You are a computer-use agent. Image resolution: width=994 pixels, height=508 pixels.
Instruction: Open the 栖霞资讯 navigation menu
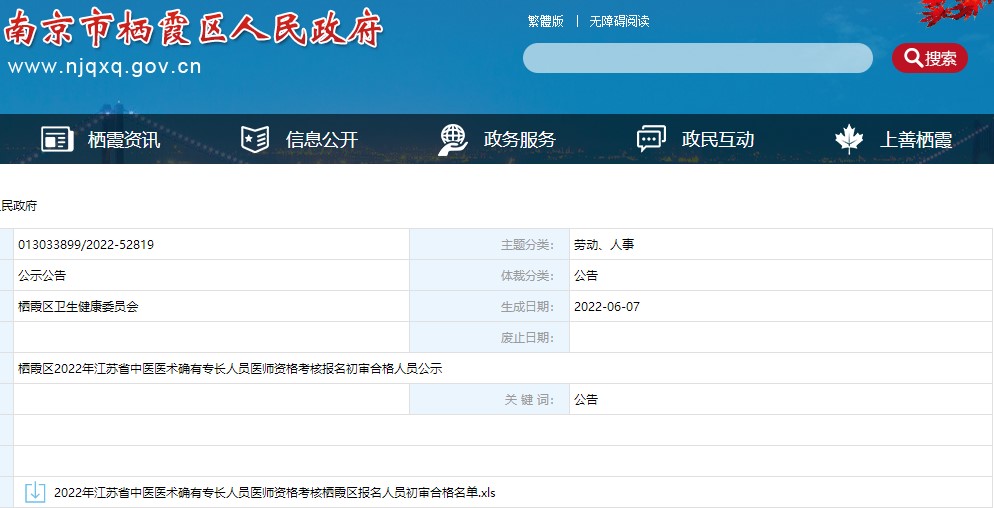[124, 140]
